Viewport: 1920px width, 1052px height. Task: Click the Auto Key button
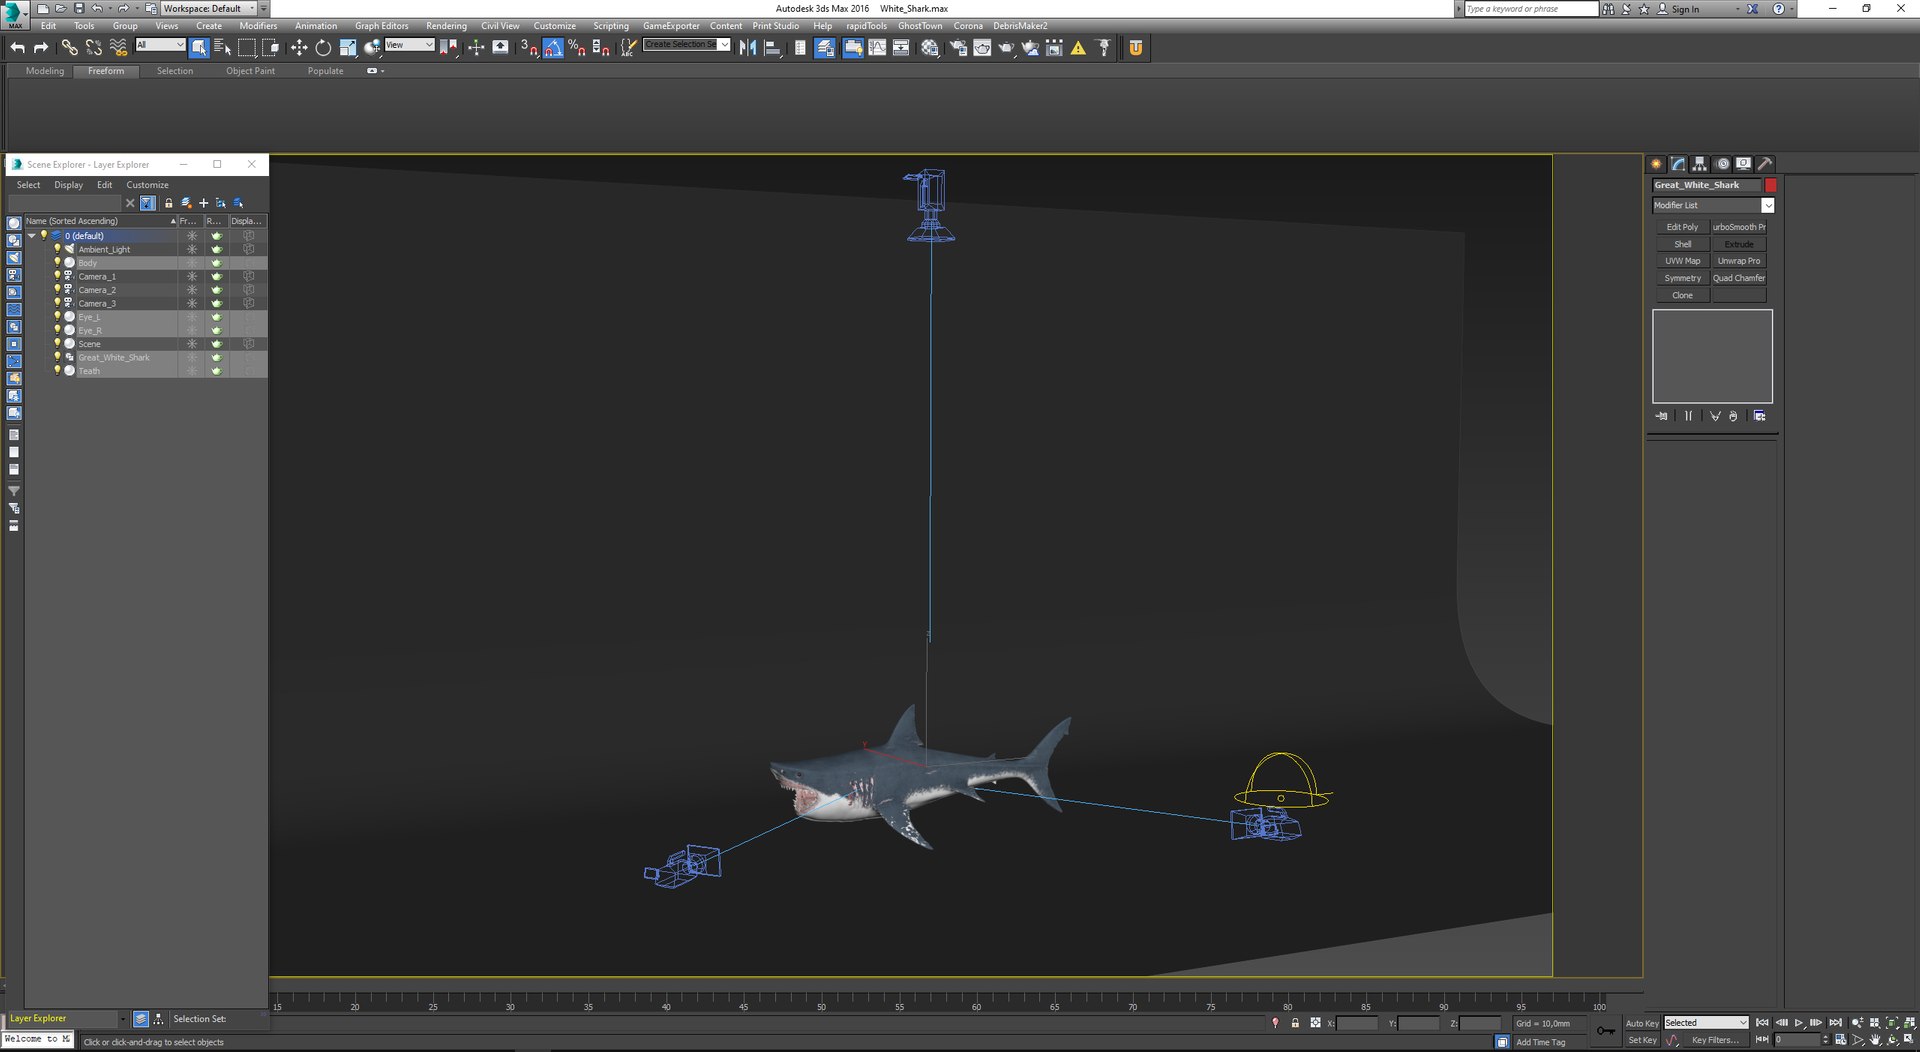(1642, 1023)
